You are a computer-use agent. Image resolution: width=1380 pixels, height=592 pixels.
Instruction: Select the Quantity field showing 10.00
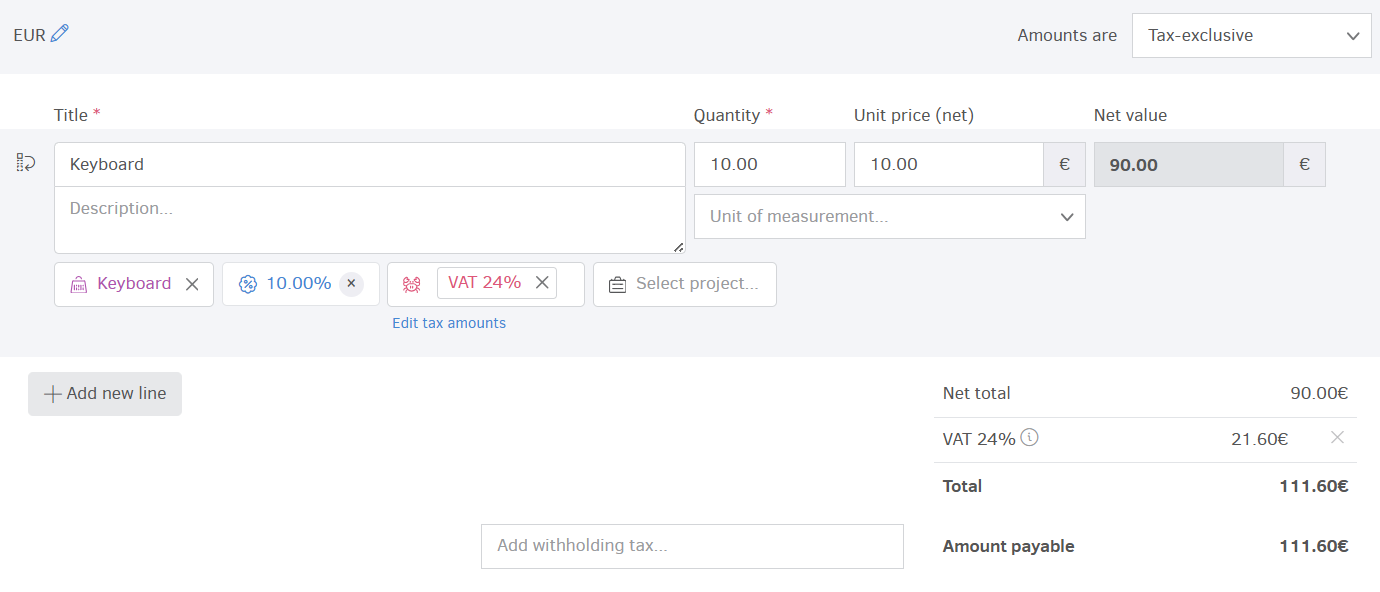(769, 163)
